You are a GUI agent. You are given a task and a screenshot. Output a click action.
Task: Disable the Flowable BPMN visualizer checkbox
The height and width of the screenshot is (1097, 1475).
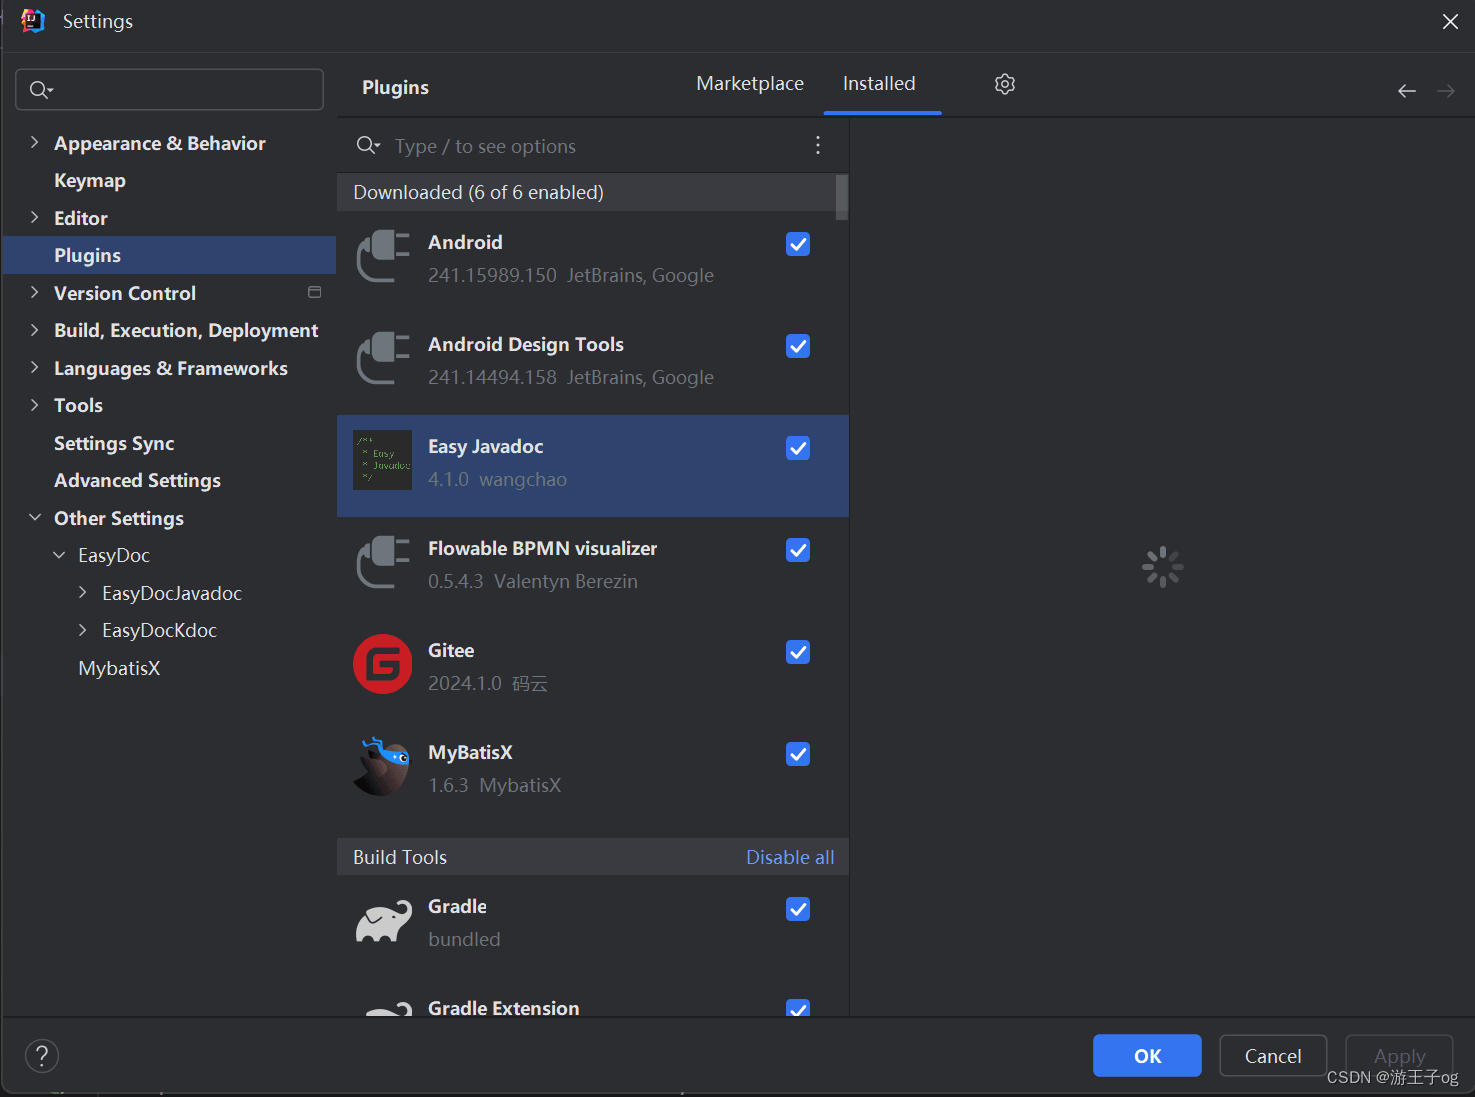pyautogui.click(x=798, y=550)
